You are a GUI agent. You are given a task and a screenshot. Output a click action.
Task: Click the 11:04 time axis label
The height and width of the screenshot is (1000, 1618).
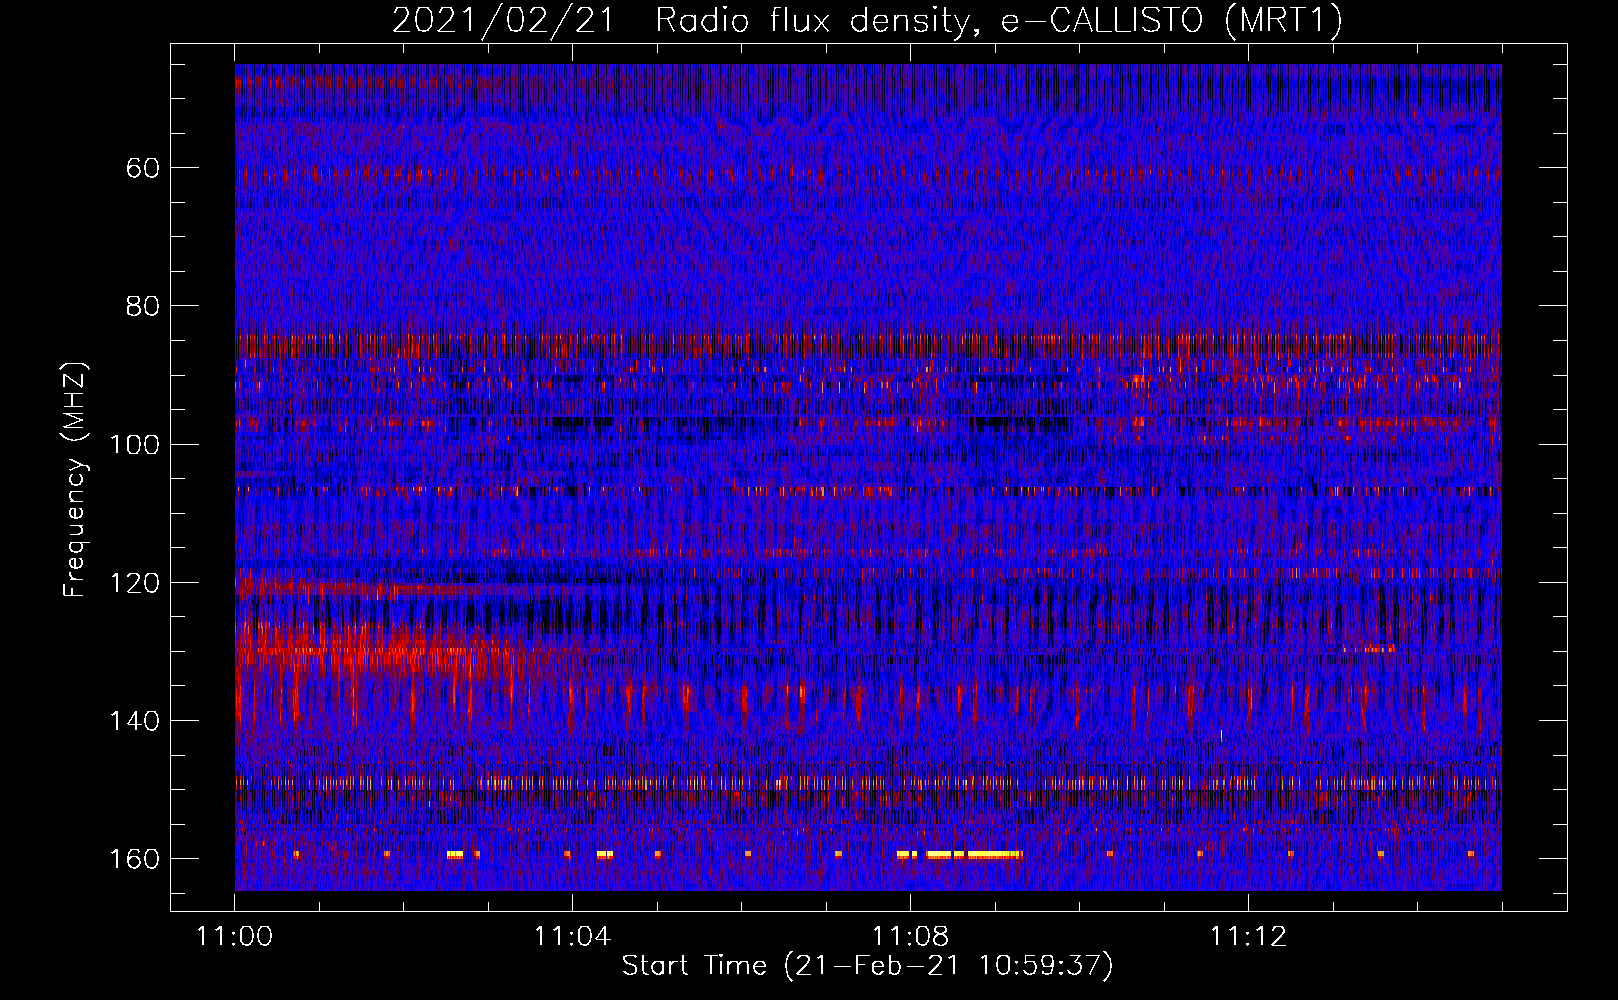point(572,937)
